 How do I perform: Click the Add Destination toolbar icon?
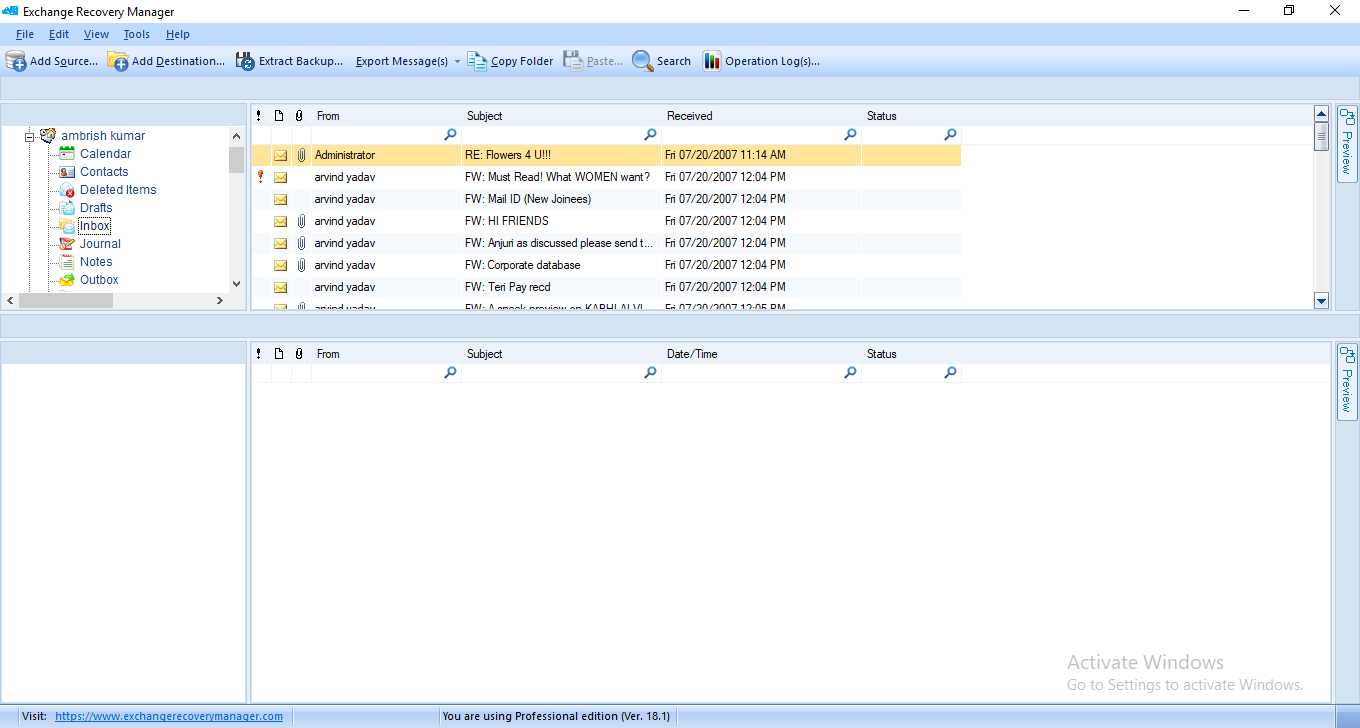118,61
